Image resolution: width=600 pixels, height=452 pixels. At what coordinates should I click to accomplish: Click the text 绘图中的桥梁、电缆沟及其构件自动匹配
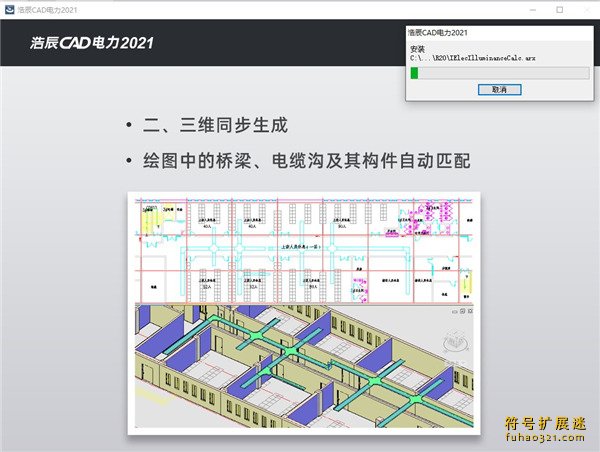click(307, 161)
